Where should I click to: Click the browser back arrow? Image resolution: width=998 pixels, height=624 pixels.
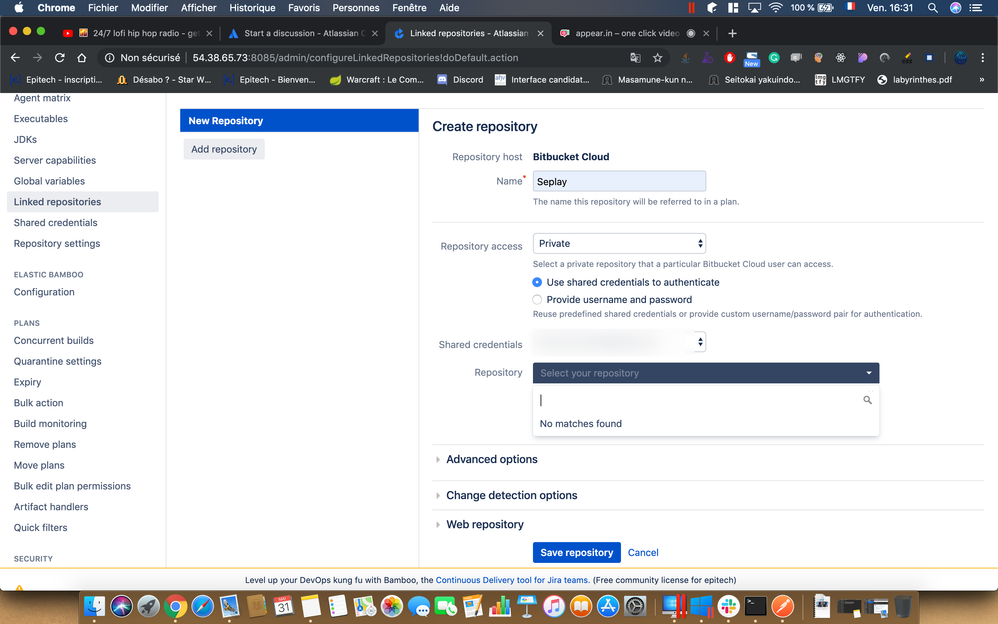click(x=15, y=58)
